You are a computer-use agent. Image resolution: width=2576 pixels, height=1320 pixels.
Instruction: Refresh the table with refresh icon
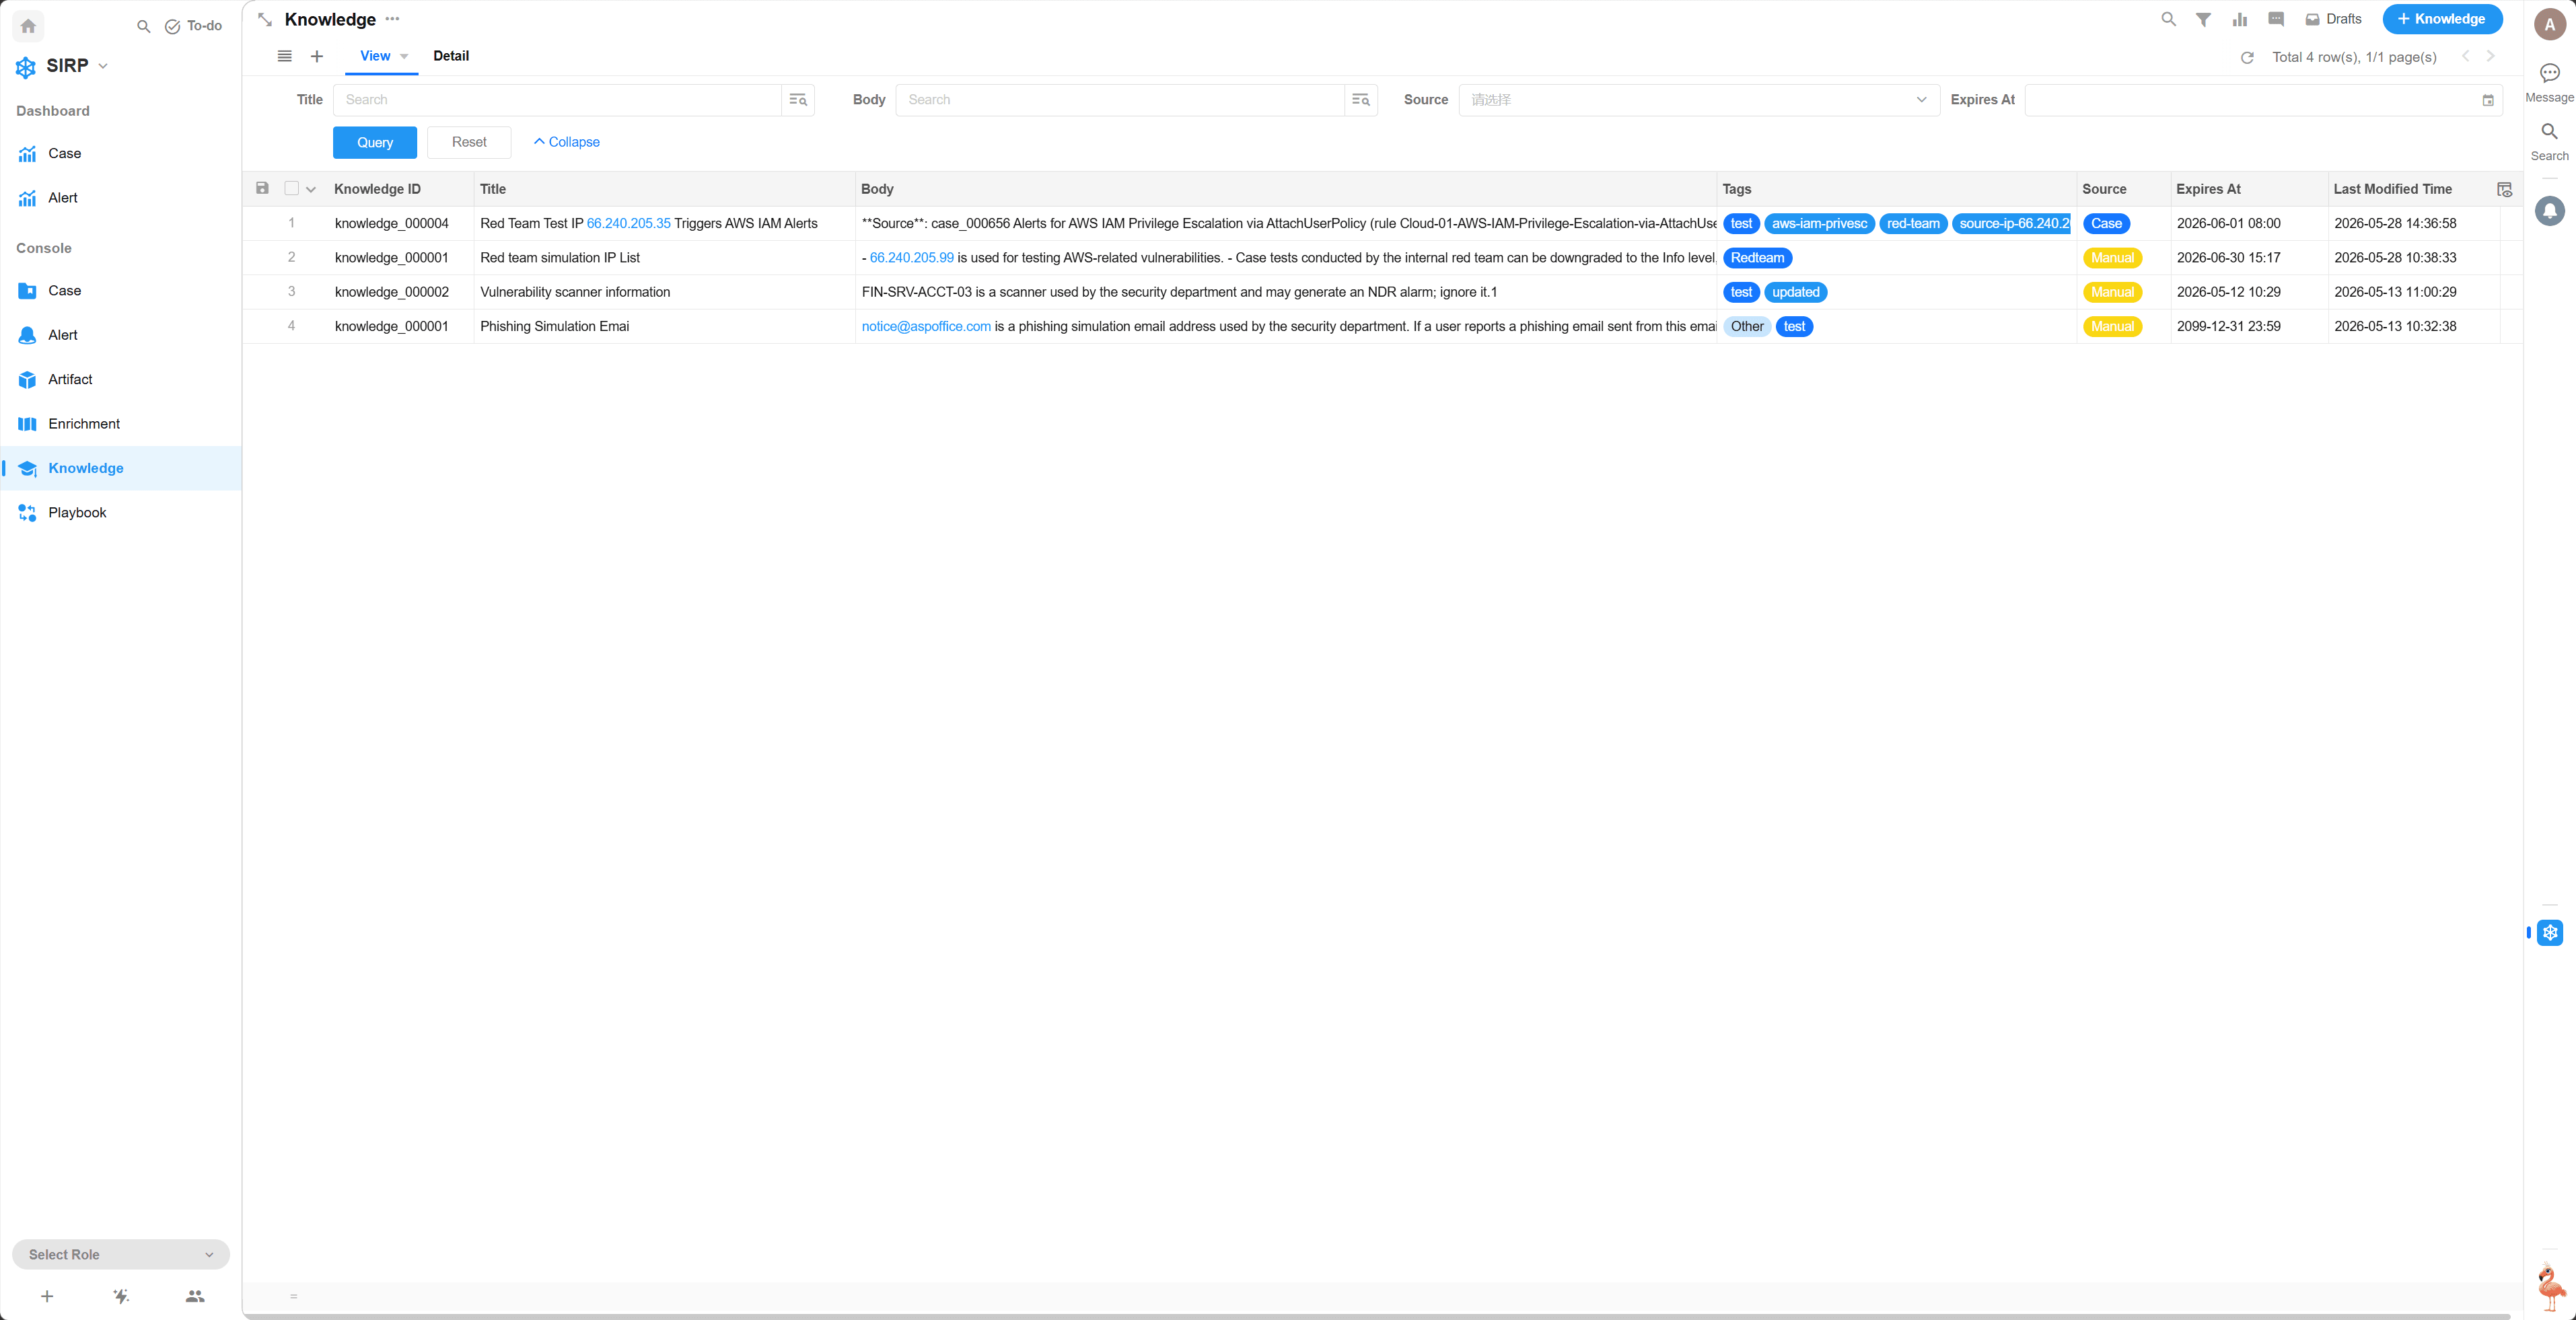[2247, 57]
